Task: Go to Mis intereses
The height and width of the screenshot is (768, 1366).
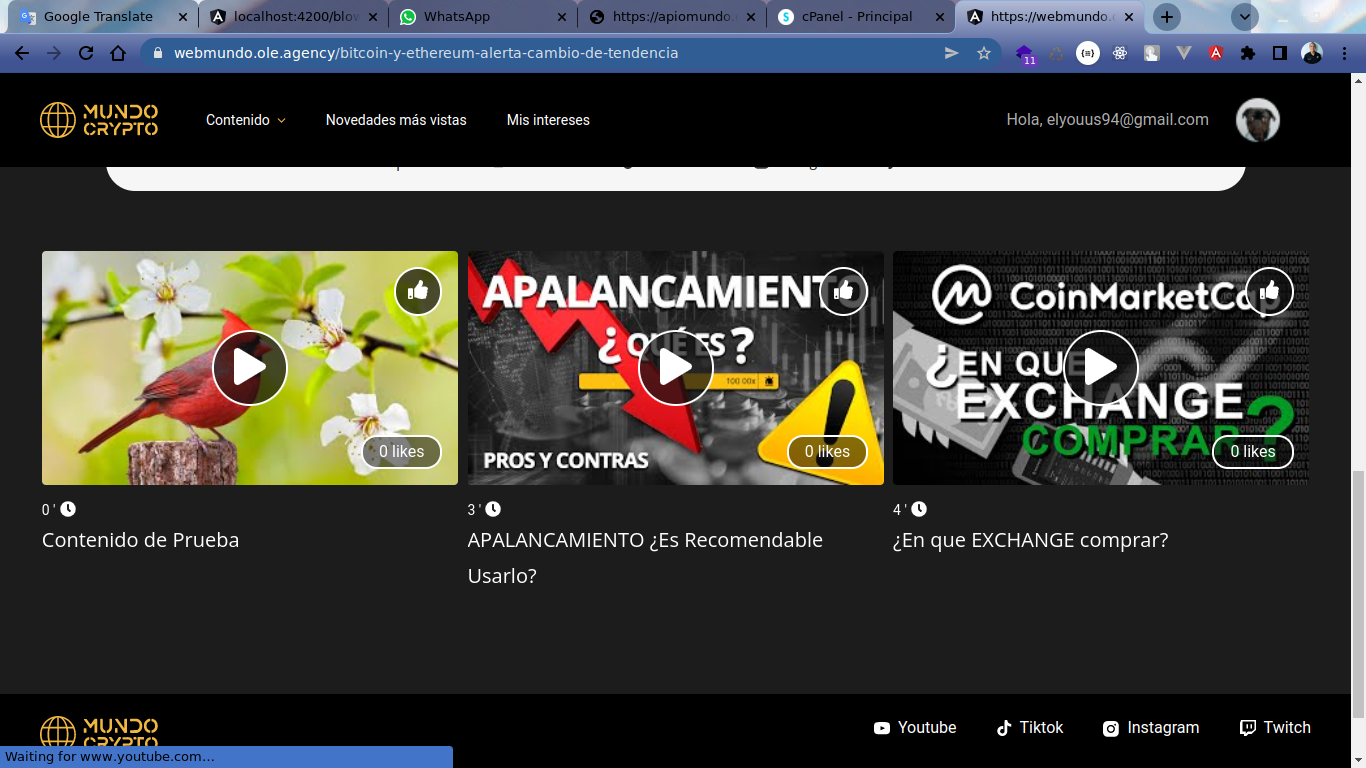Action: tap(548, 120)
